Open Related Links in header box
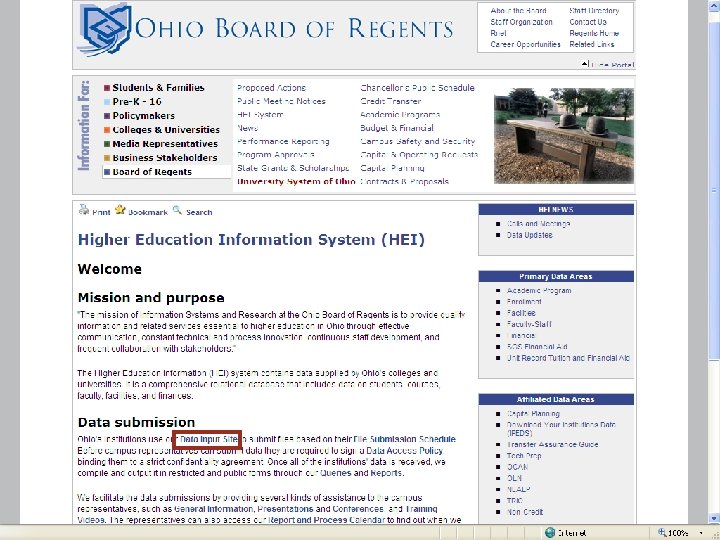 [x=592, y=45]
